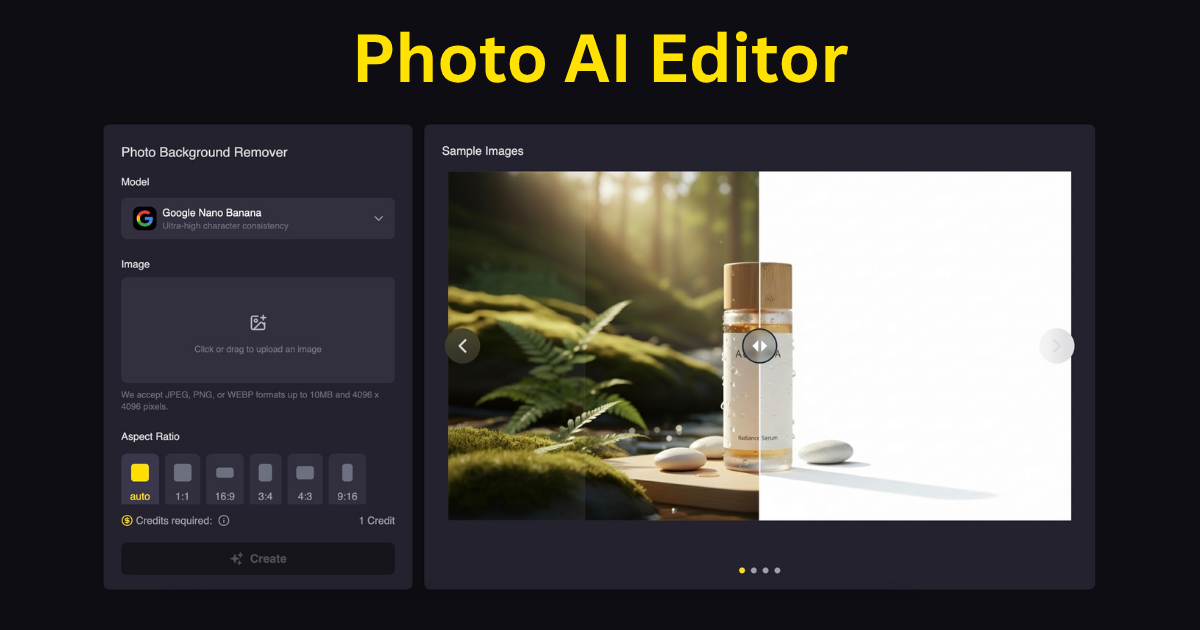The image size is (1200, 630).
Task: Click the Photo Background Remover heading
Action: 203,152
